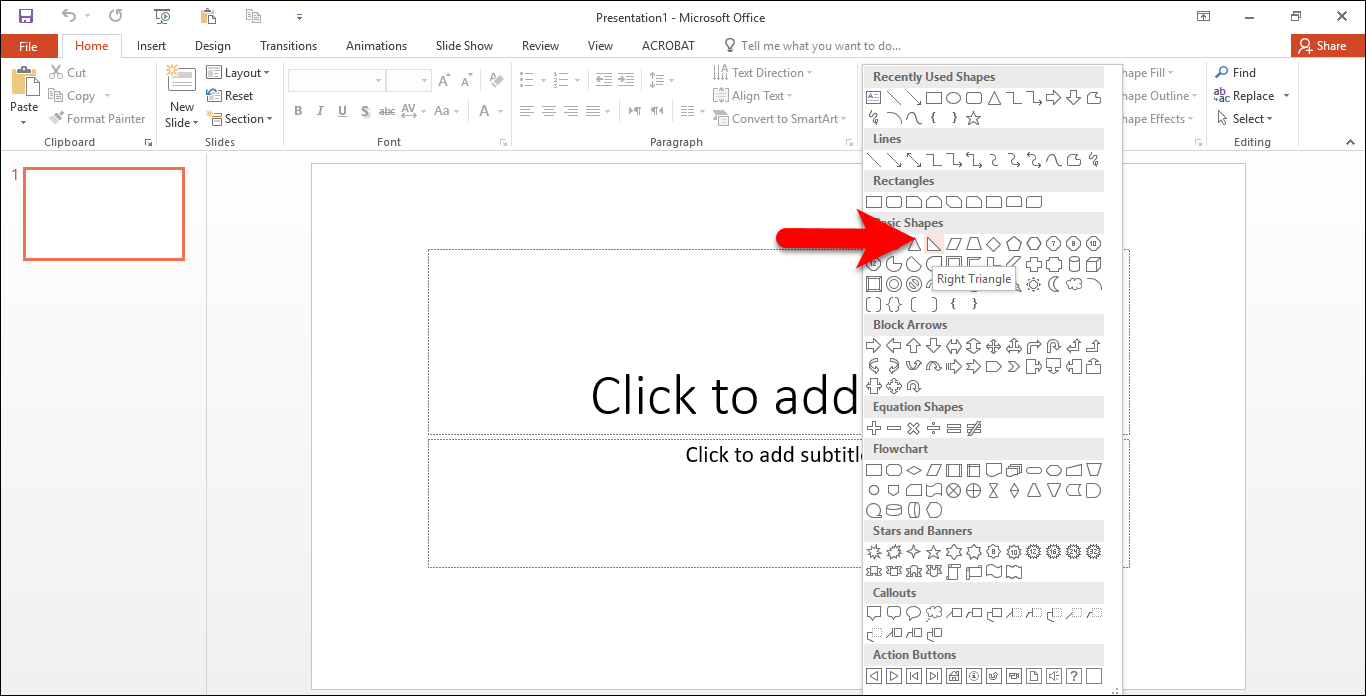Screen dimensions: 1366x696
Task: Pick the Flowchart Process rectangle
Action: pyautogui.click(x=874, y=470)
